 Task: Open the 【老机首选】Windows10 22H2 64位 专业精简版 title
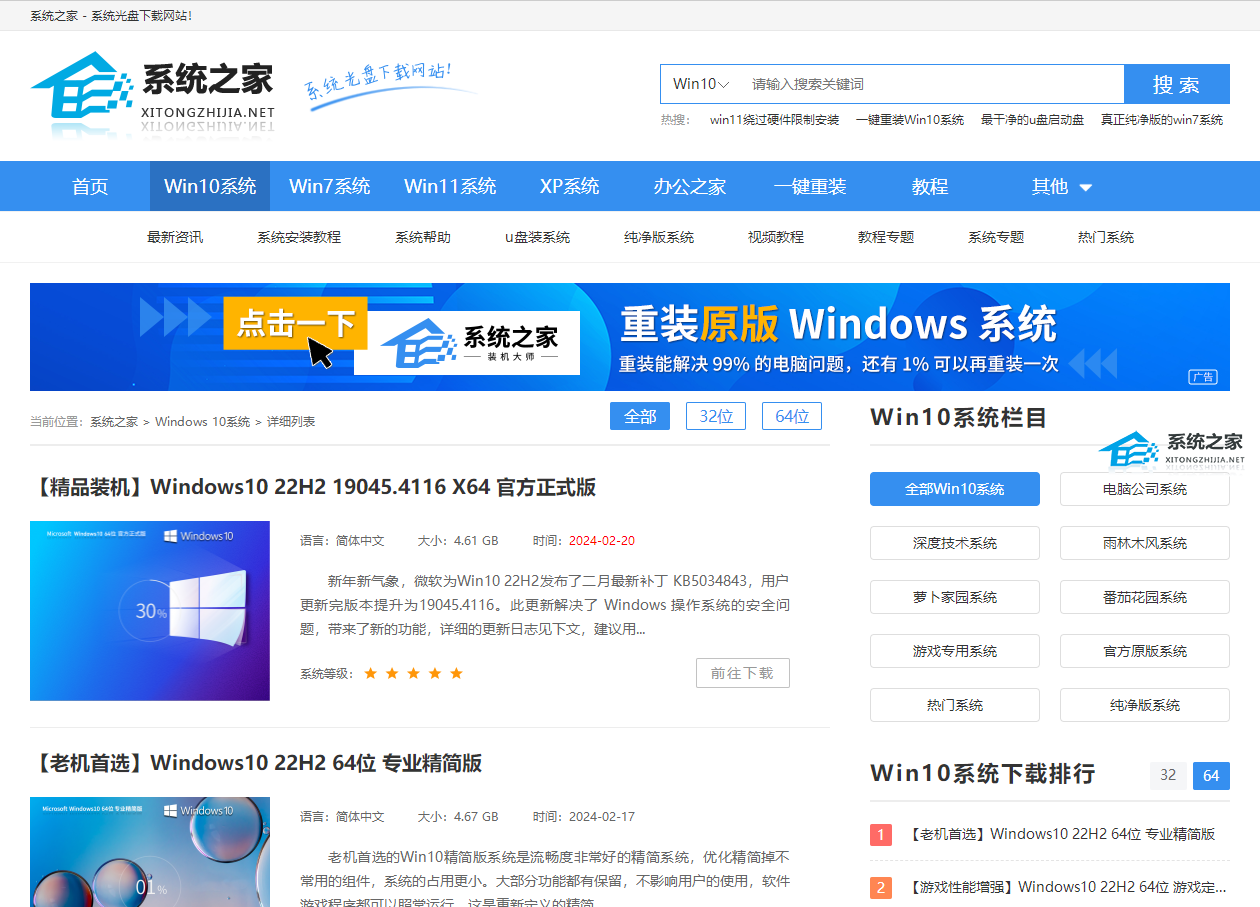pos(257,763)
